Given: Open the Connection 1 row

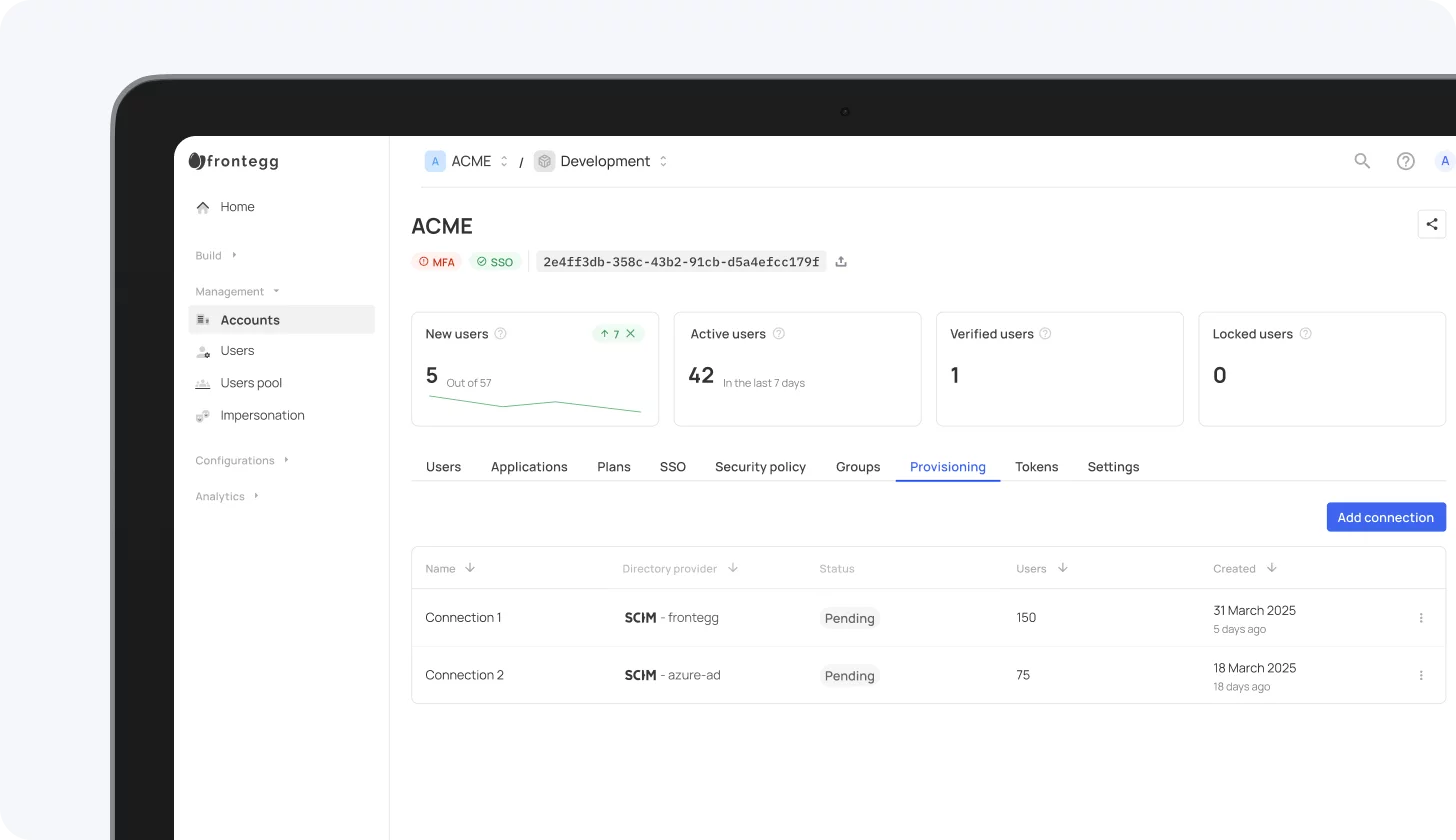Looking at the screenshot, I should (x=928, y=618).
